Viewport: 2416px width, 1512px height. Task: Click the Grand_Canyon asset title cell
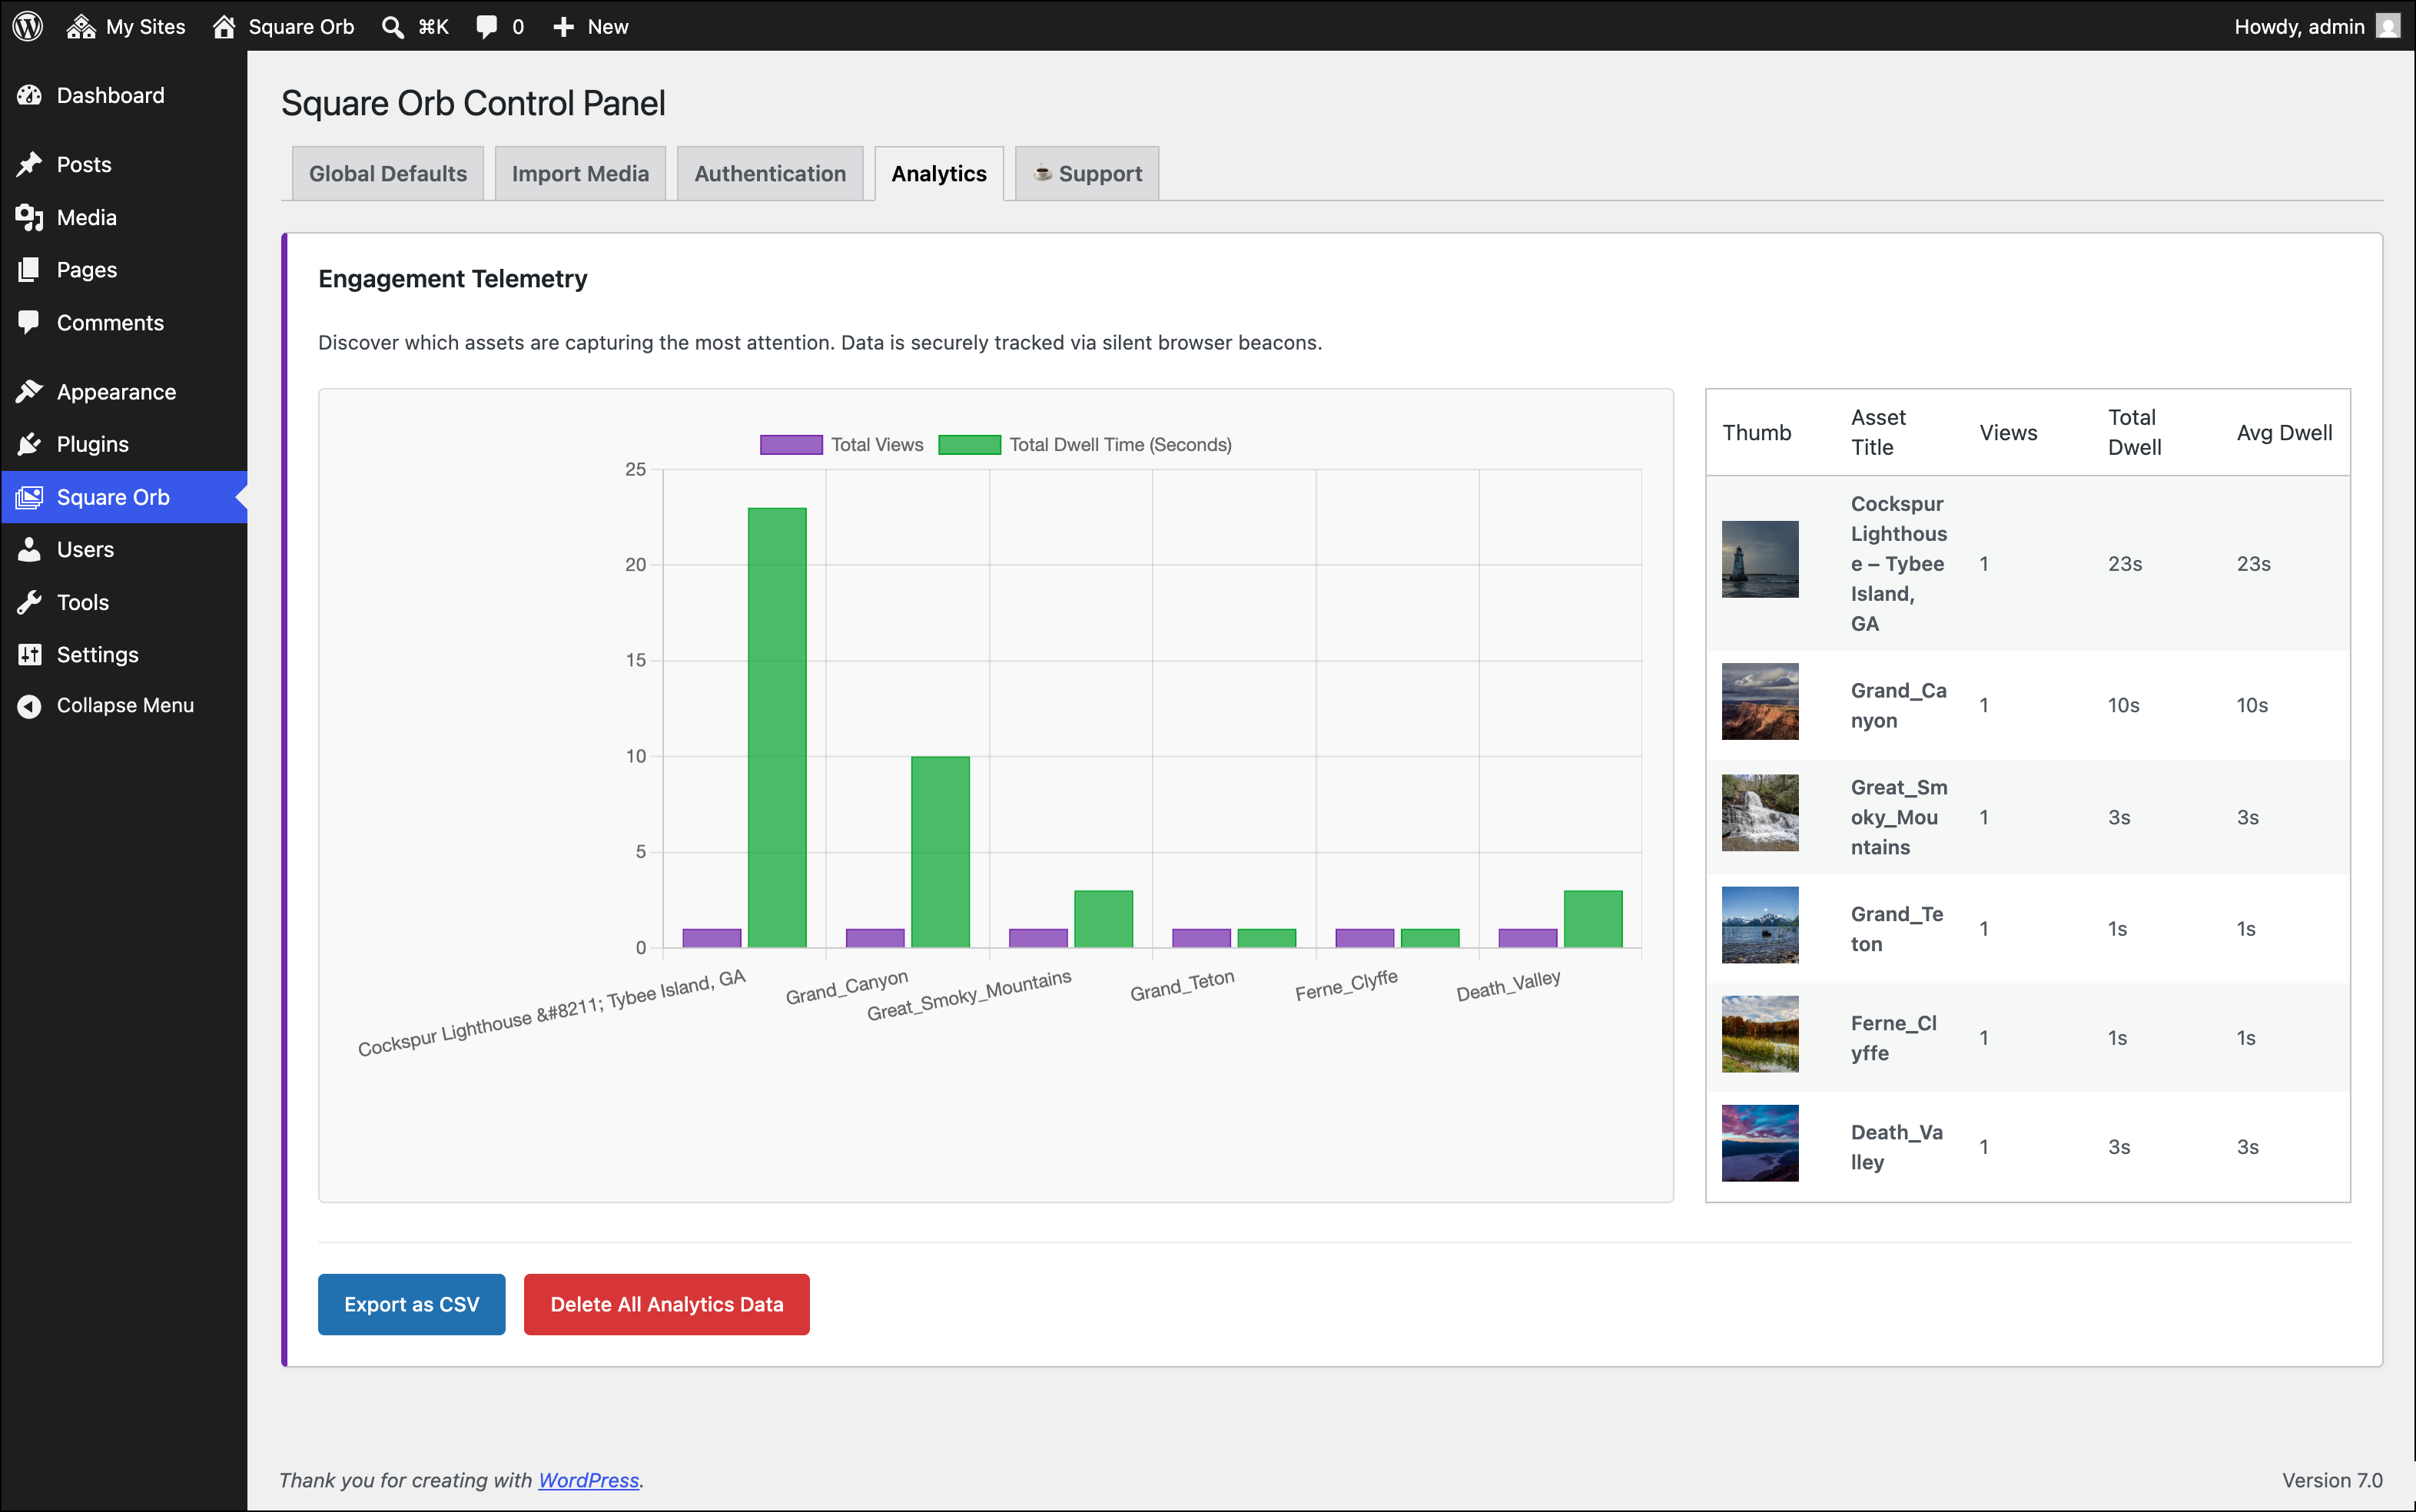(1898, 705)
